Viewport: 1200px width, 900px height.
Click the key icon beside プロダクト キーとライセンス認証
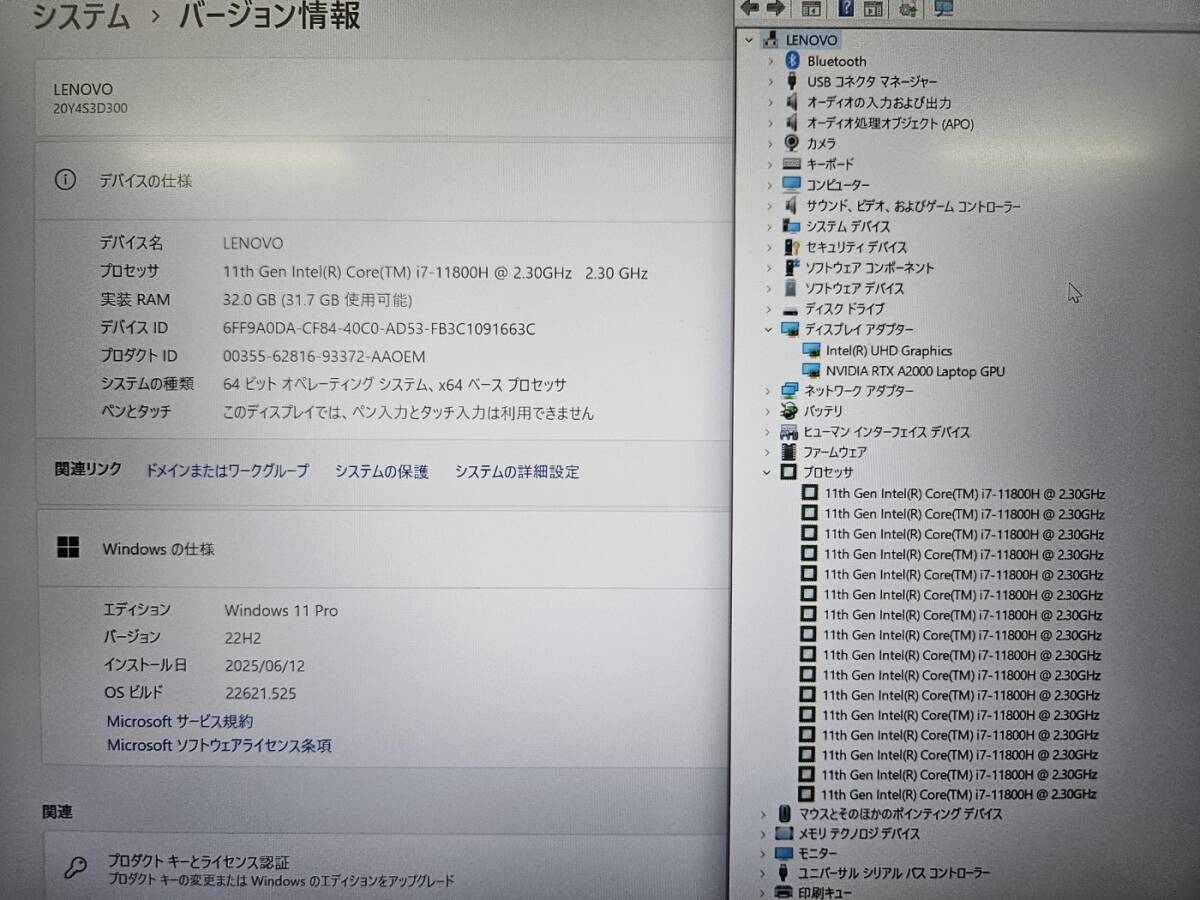[75, 868]
